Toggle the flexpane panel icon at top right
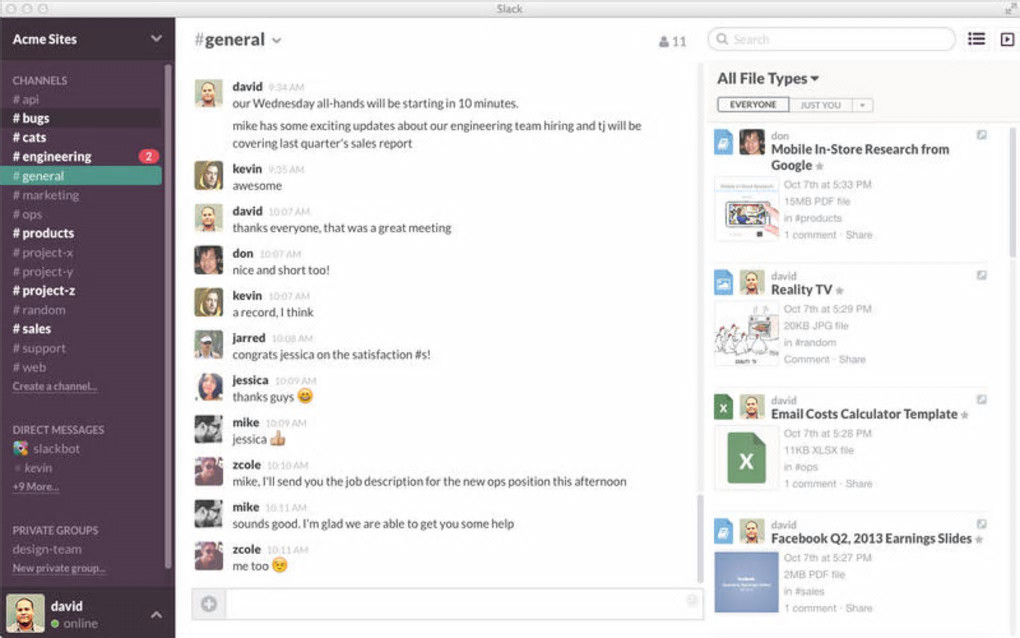1020x638 pixels. click(x=1006, y=40)
